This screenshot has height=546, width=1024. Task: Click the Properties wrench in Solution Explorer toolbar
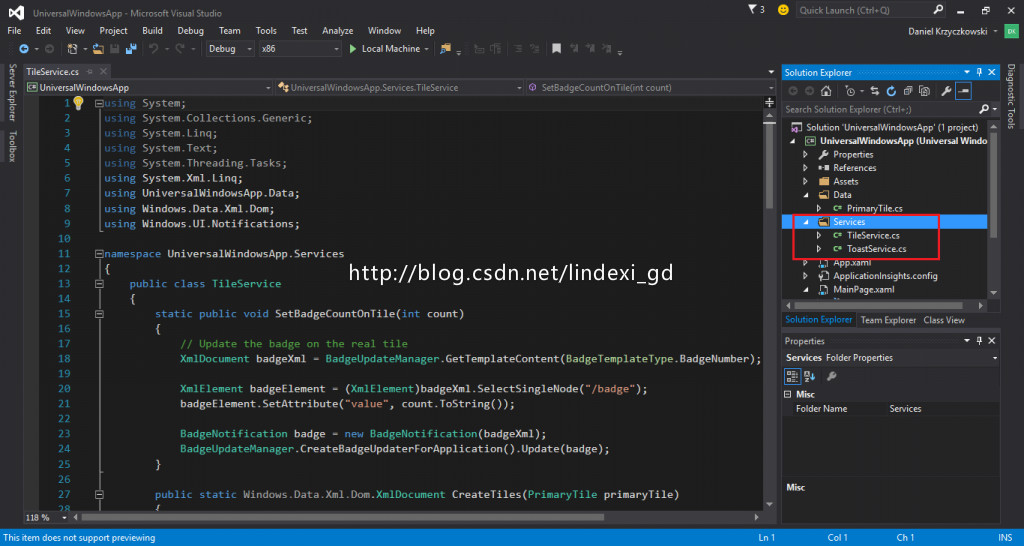tap(946, 91)
